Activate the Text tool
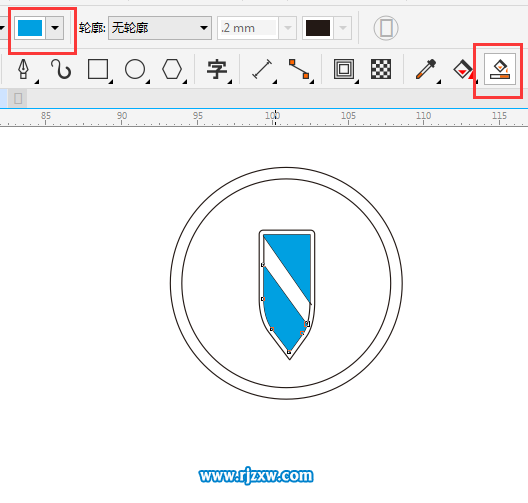 click(x=217, y=69)
